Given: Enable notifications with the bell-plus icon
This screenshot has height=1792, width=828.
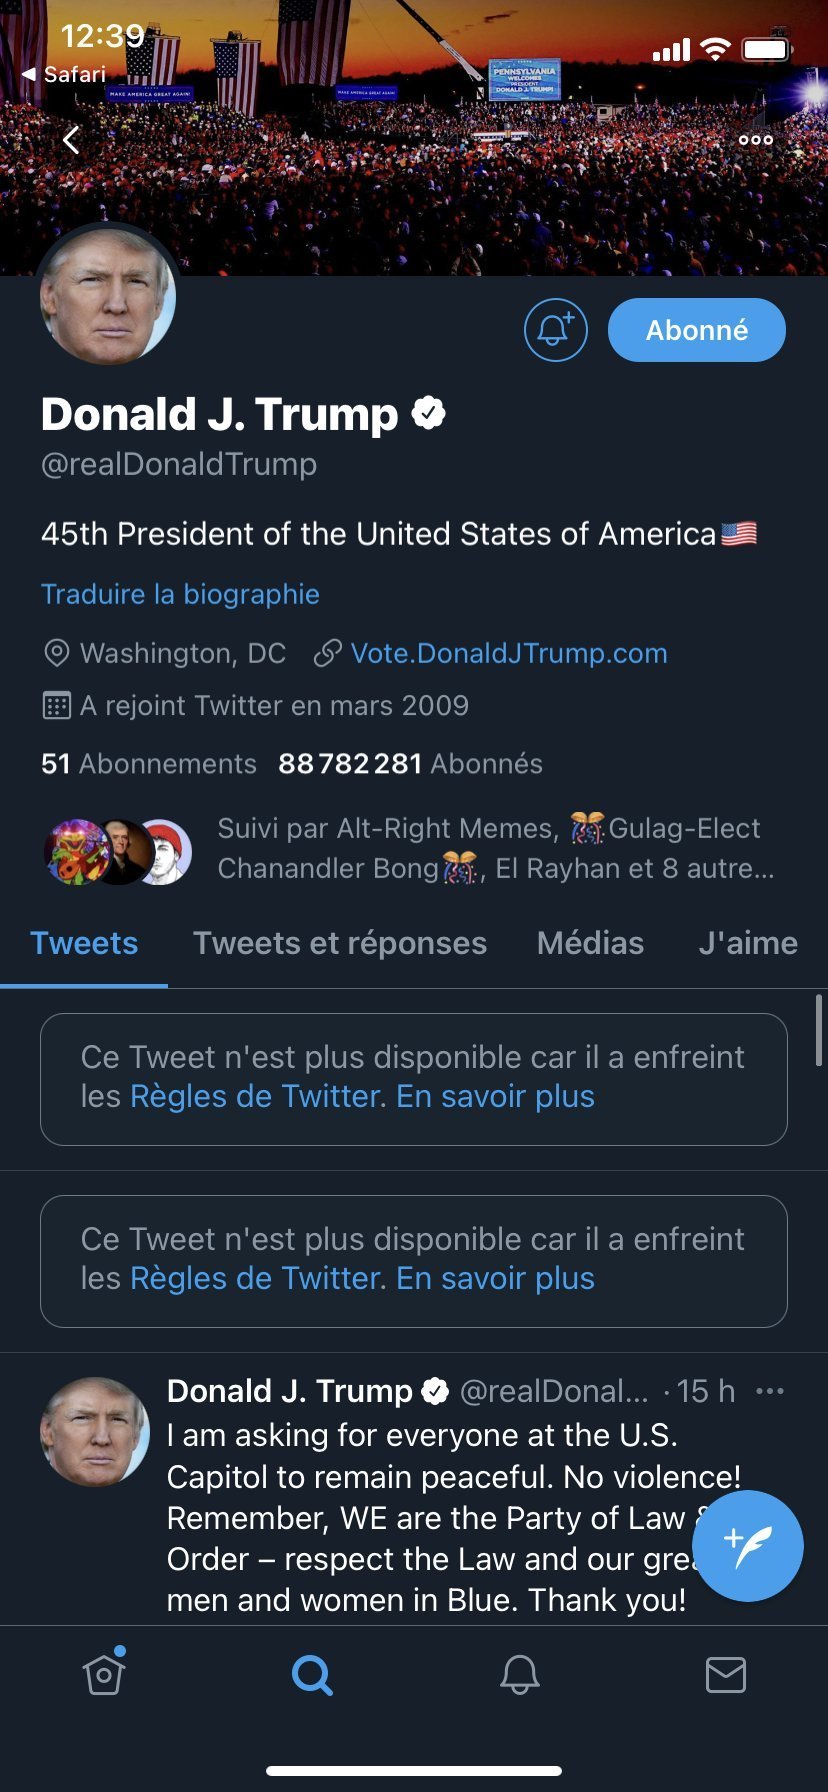Looking at the screenshot, I should click(x=555, y=330).
